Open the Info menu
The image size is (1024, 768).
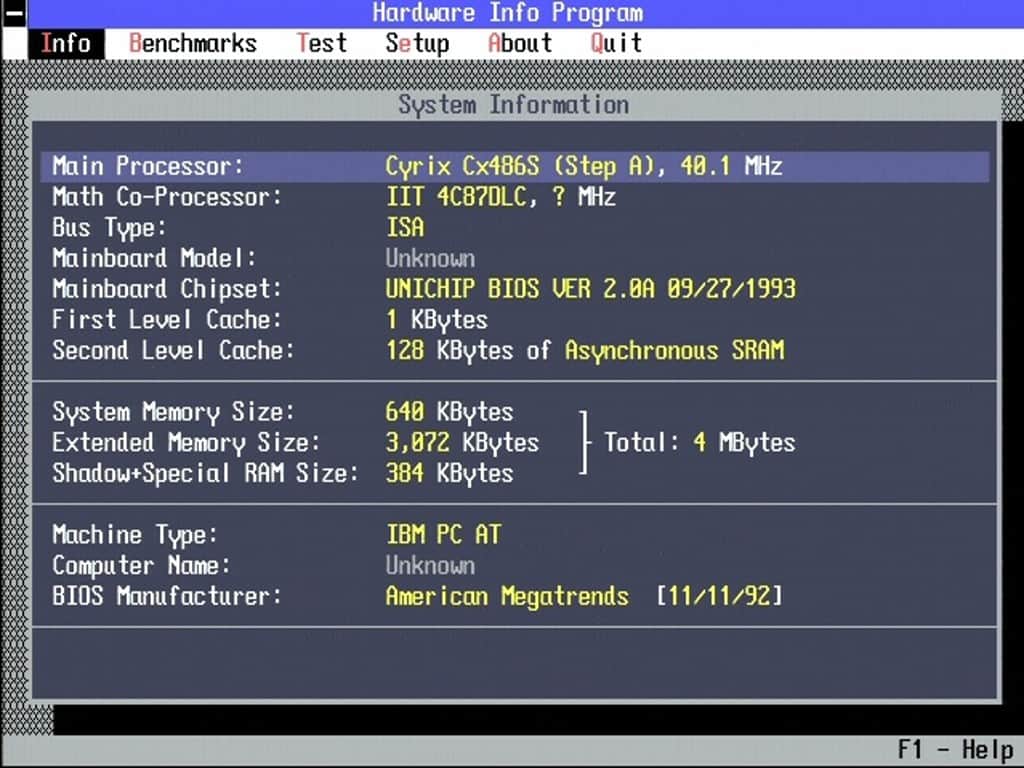tap(66, 44)
